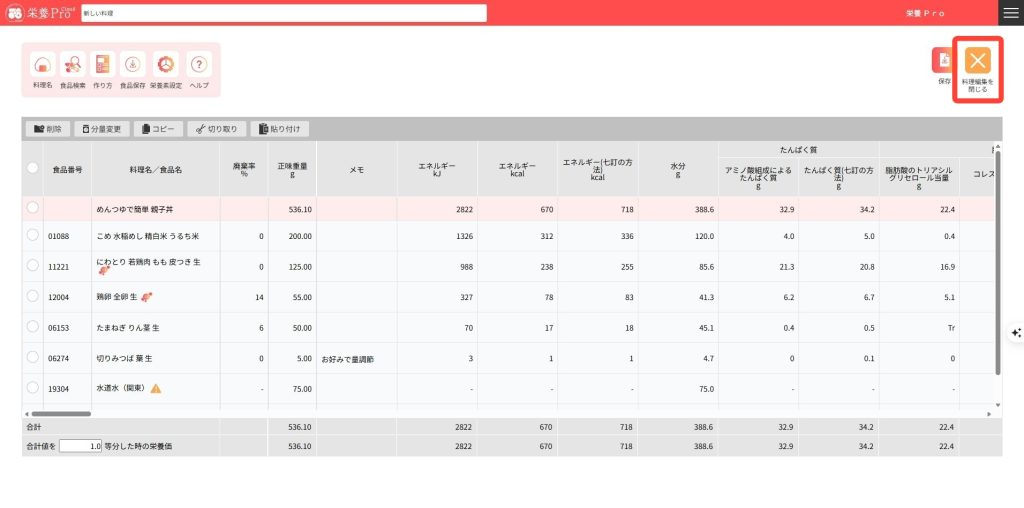Image resolution: width=1024 pixels, height=508 pixels.
Task: Click the warning icon beside 水道水（関東）
Action: [x=155, y=389]
